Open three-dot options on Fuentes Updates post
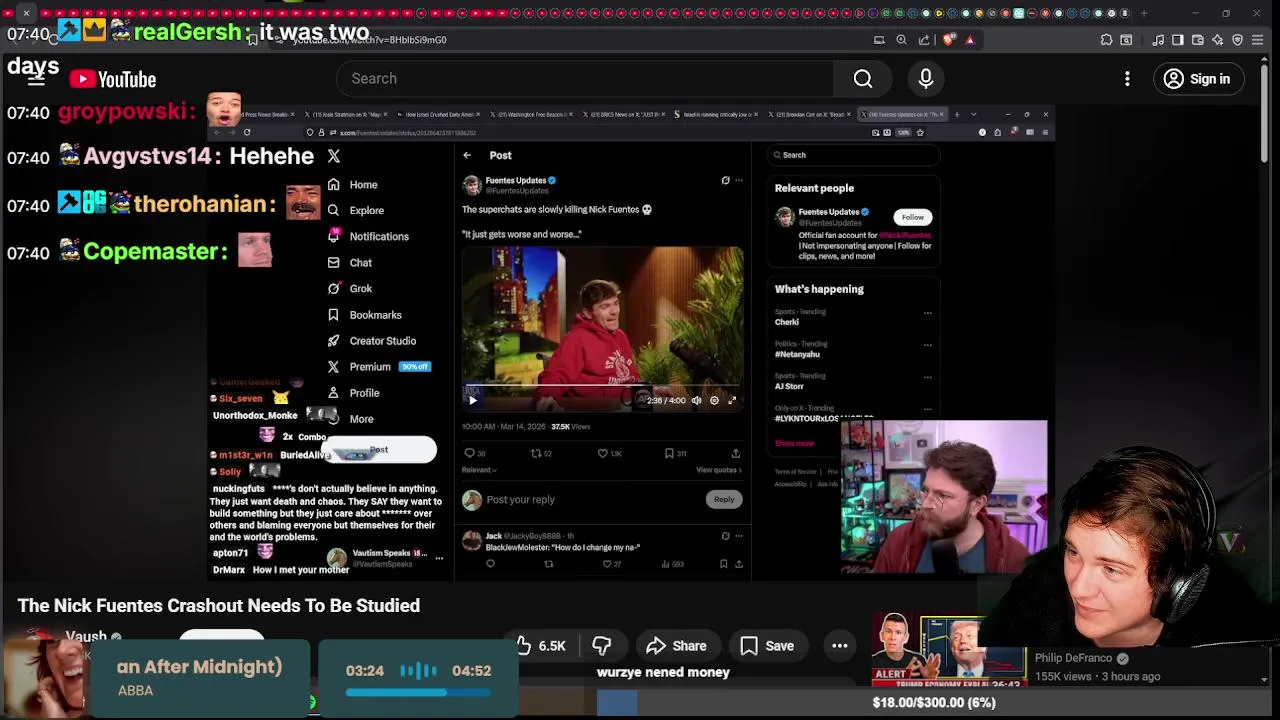The image size is (1280, 720). (x=739, y=181)
